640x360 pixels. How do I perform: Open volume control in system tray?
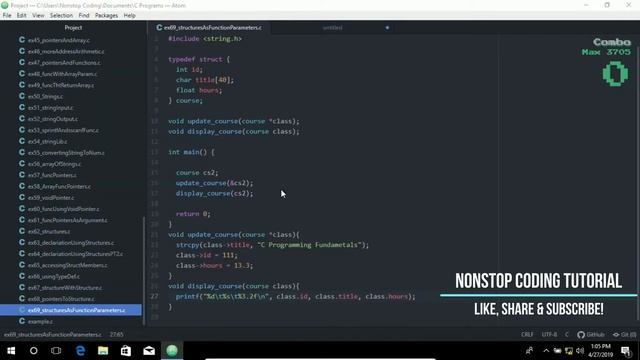coord(580,351)
